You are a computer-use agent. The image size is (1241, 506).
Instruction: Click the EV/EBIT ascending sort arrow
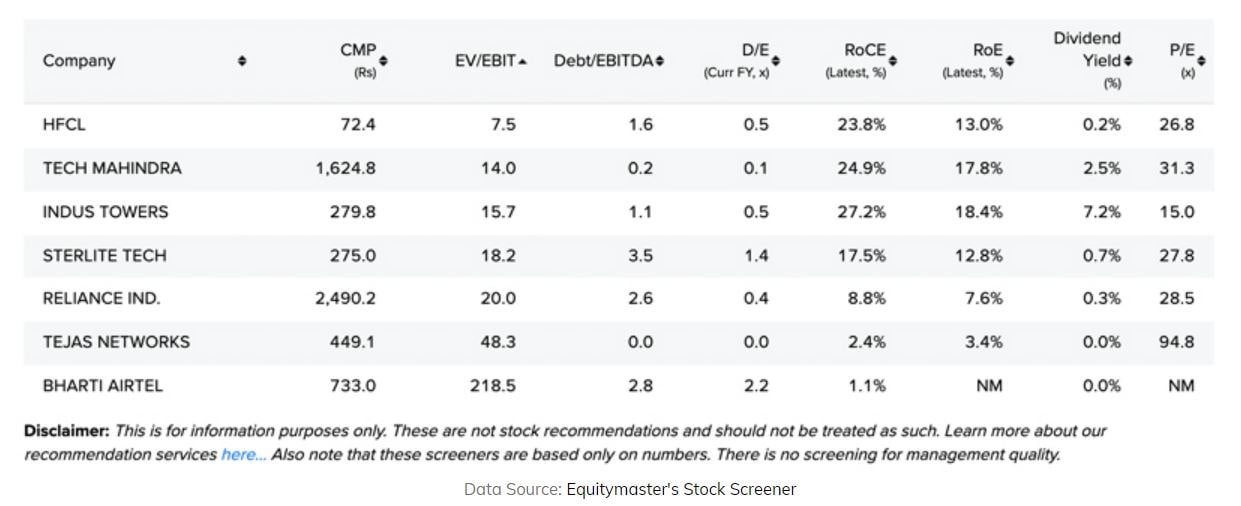(x=523, y=61)
